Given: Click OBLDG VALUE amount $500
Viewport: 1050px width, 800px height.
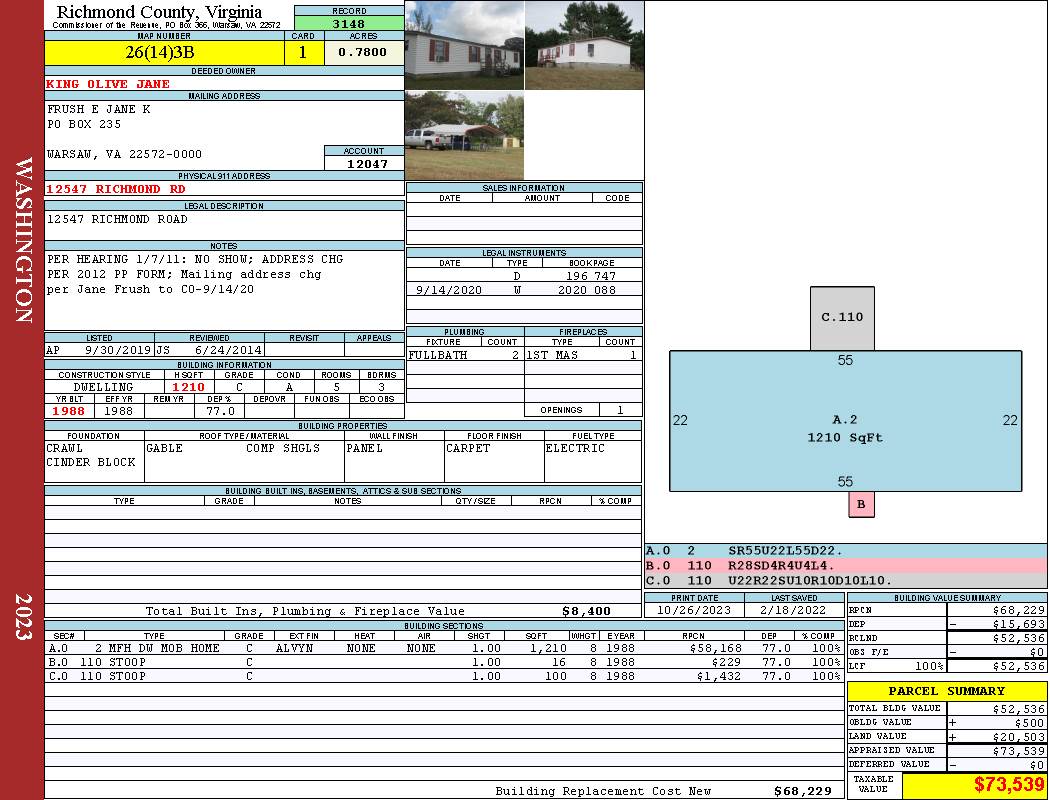Looking at the screenshot, I should click(x=1029, y=722).
